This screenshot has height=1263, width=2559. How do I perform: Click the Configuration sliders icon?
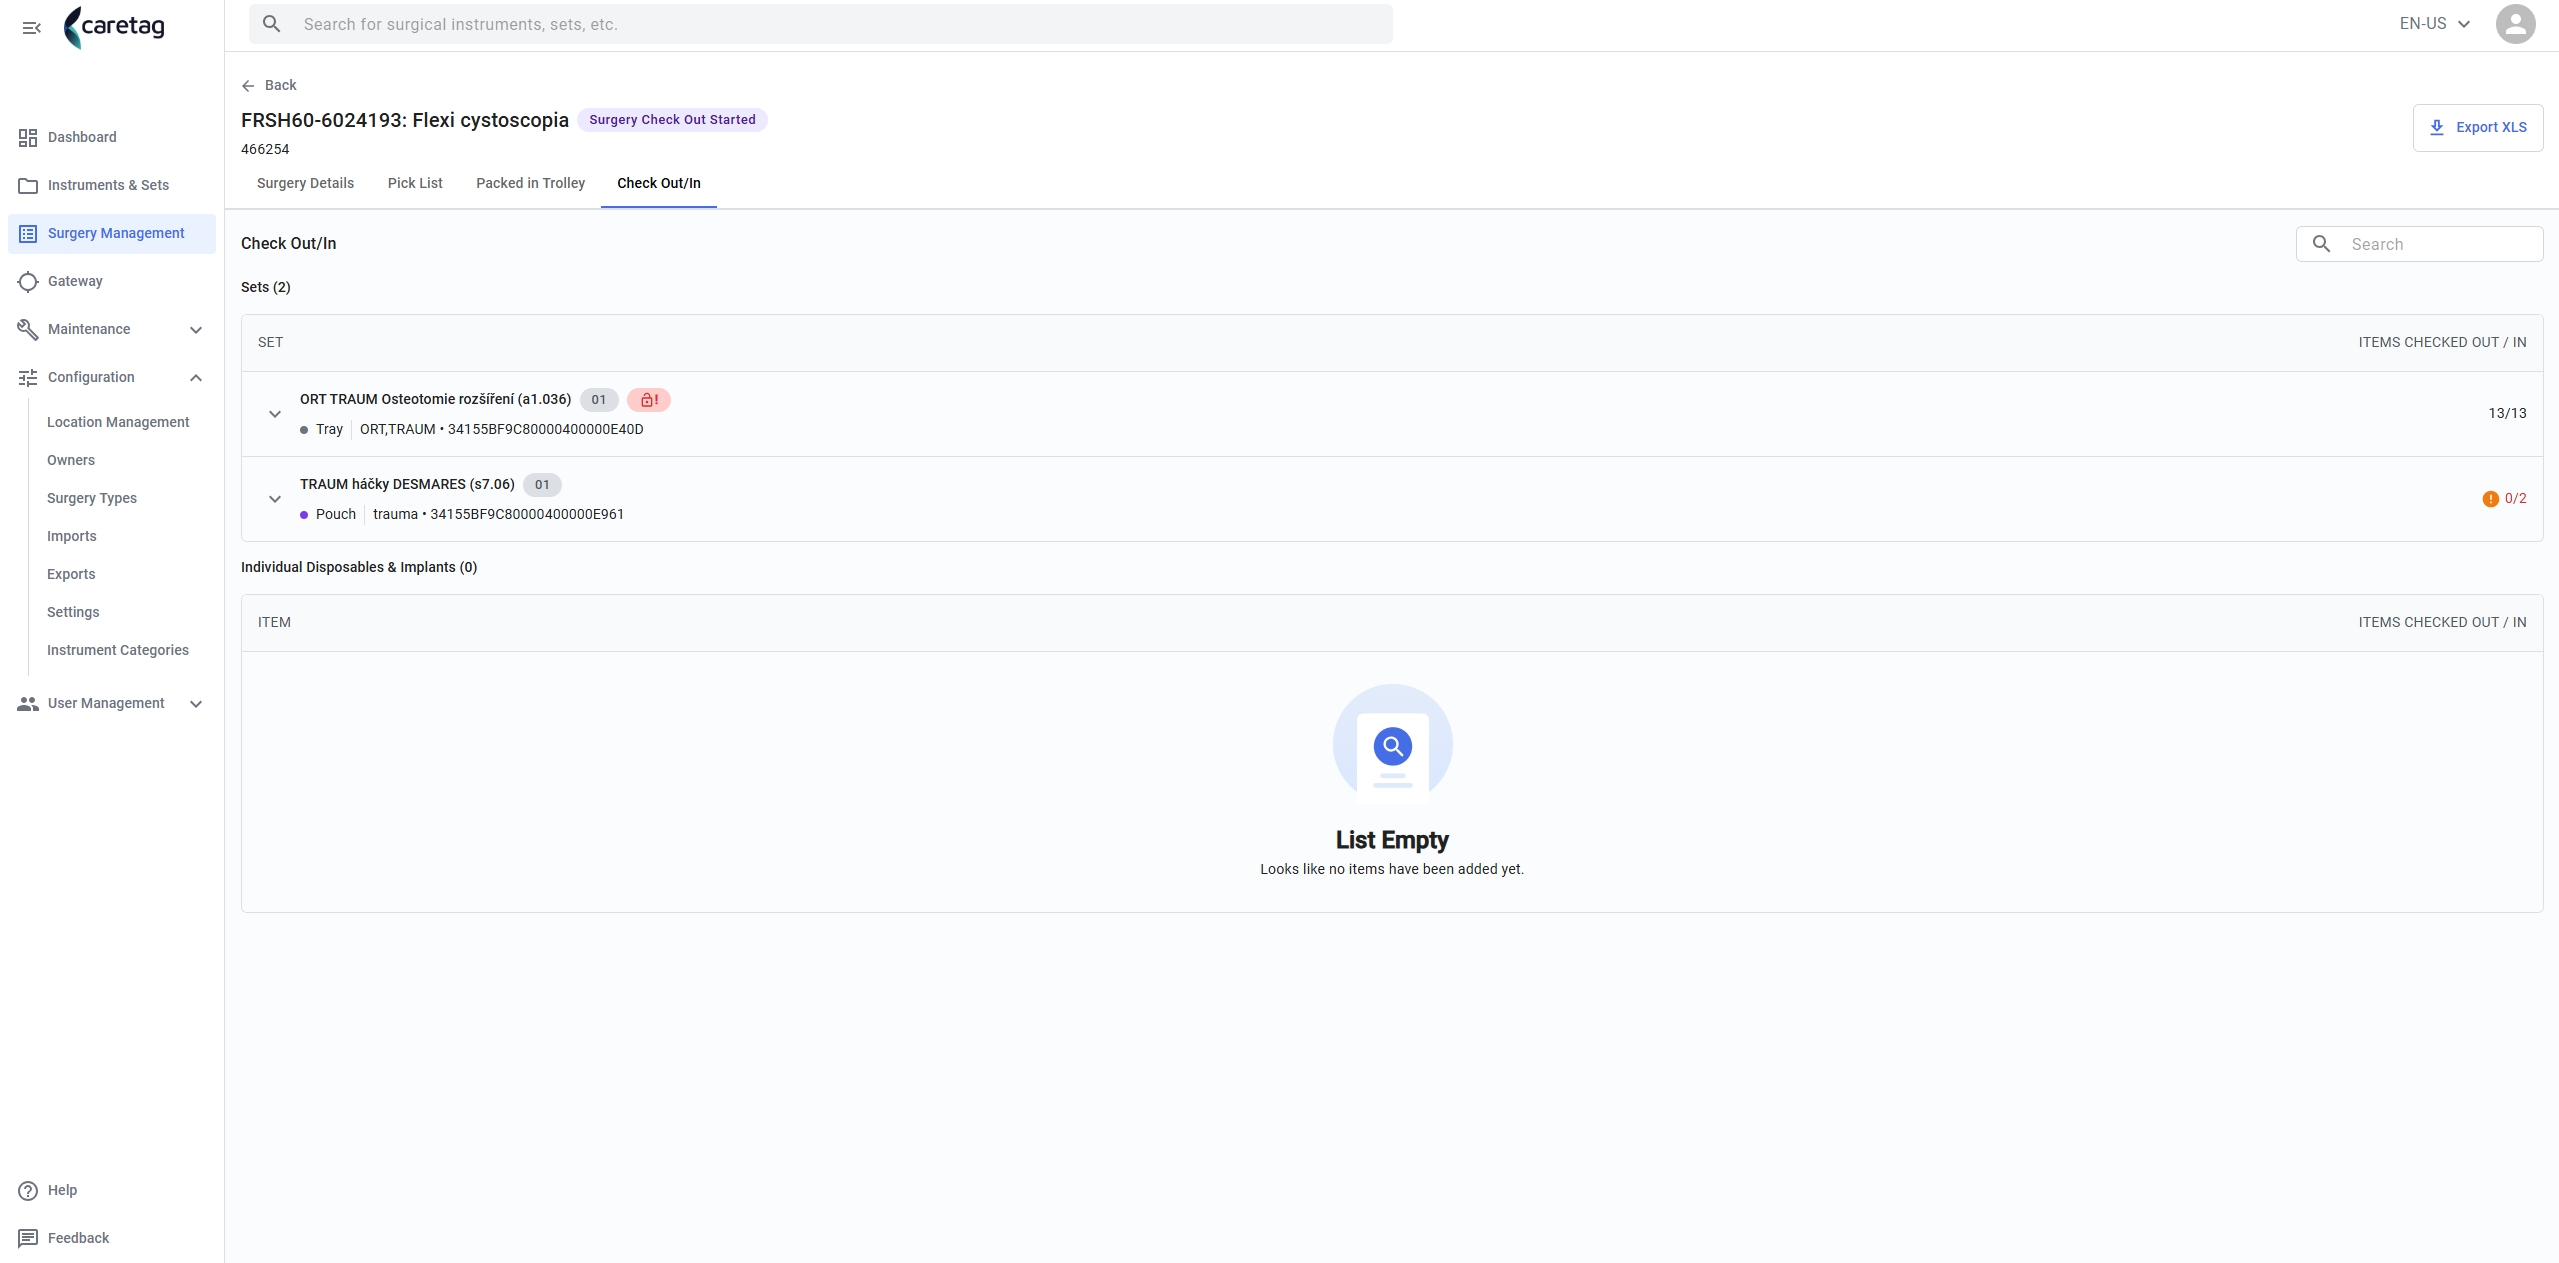point(28,378)
